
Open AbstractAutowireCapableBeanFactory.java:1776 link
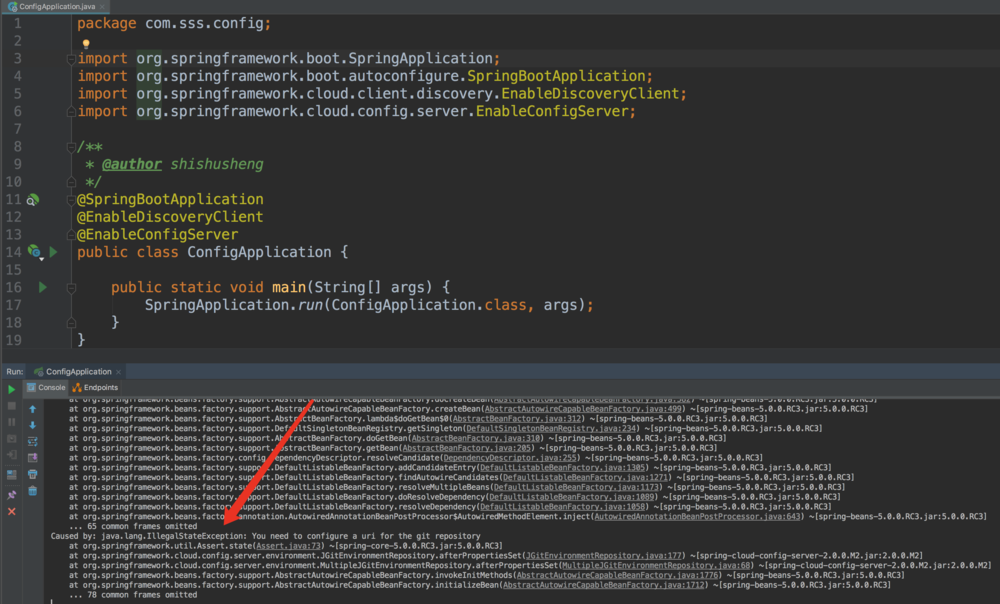pos(618,575)
